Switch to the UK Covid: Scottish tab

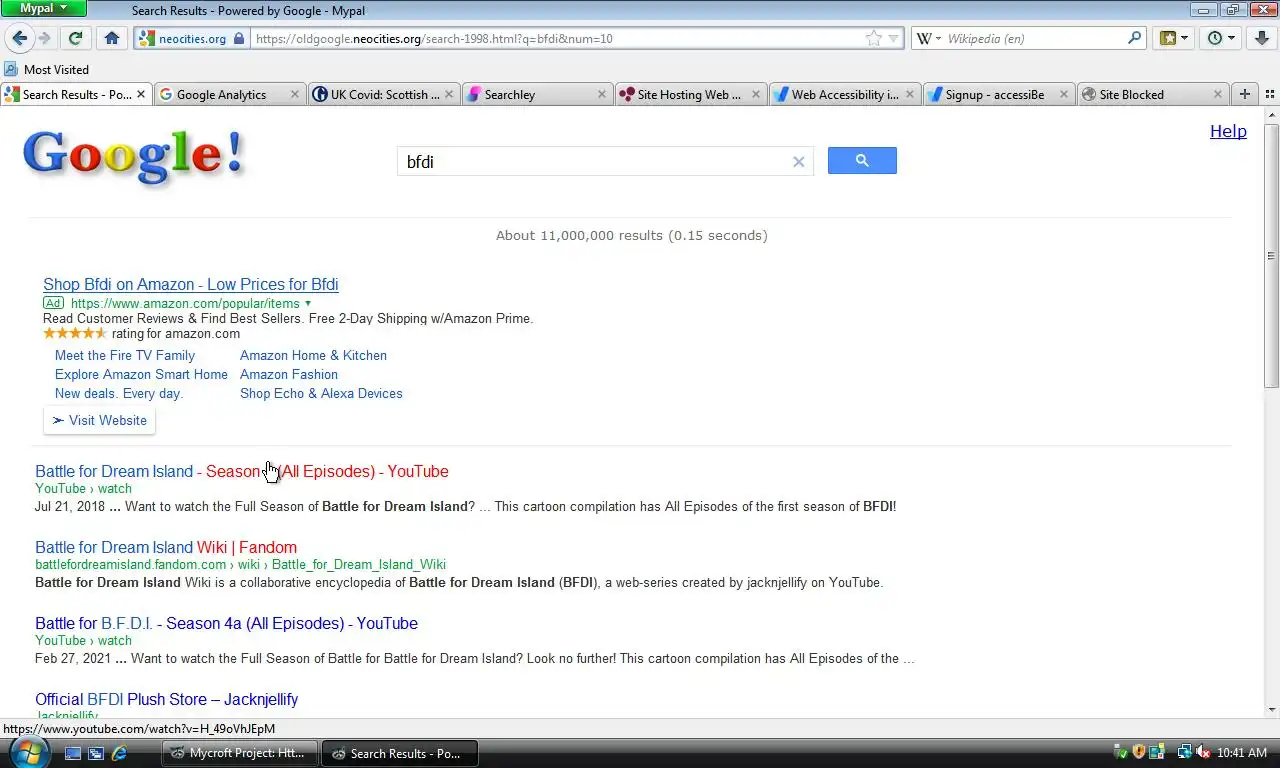pyautogui.click(x=385, y=94)
